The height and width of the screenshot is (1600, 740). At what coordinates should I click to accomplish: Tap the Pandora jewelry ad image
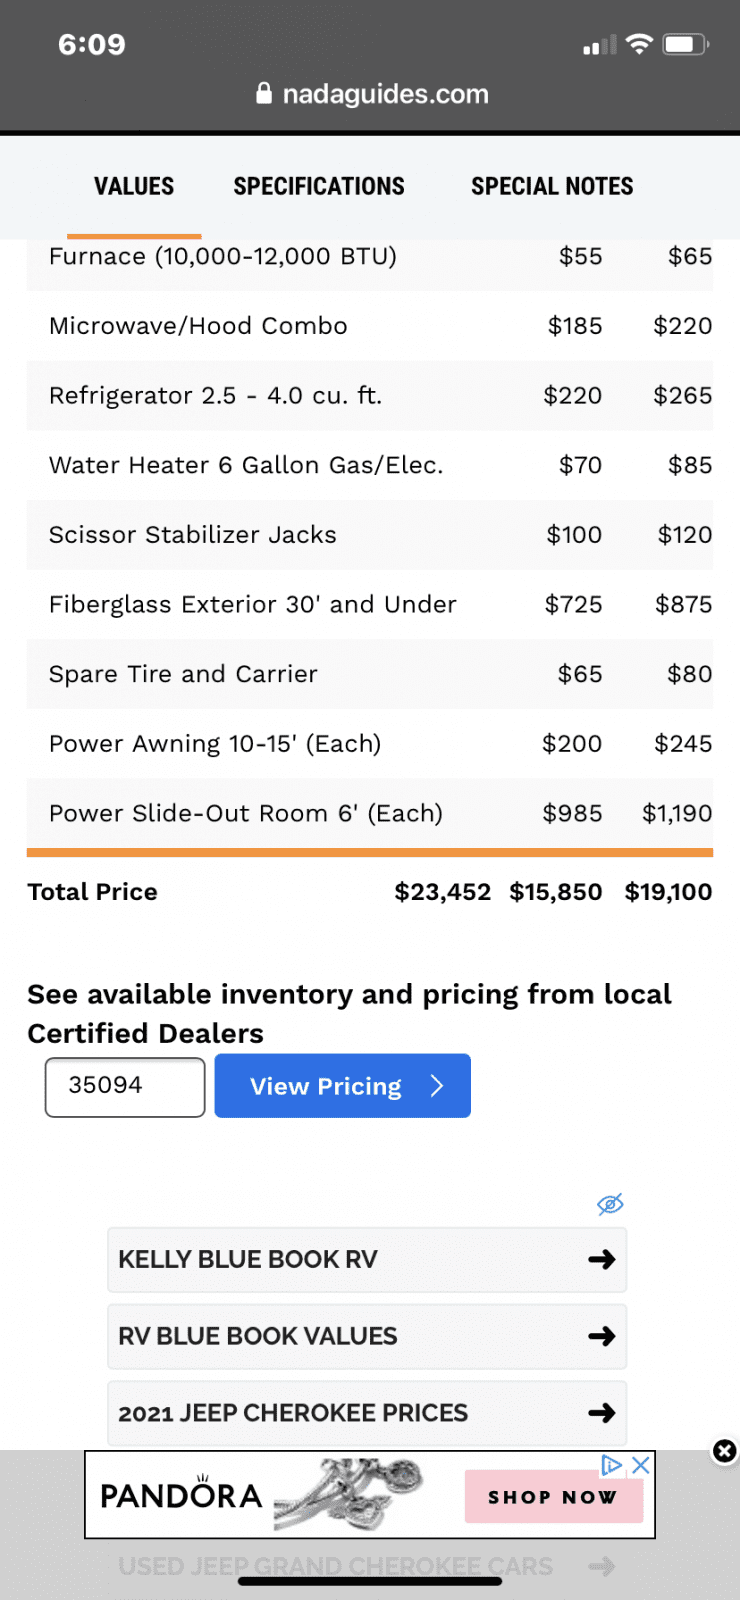click(x=350, y=1494)
